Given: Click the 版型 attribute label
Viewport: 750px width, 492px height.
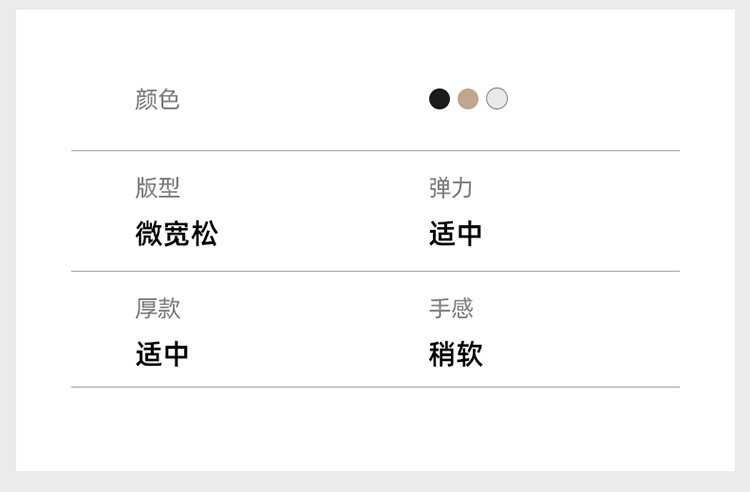Looking at the screenshot, I should point(157,187).
